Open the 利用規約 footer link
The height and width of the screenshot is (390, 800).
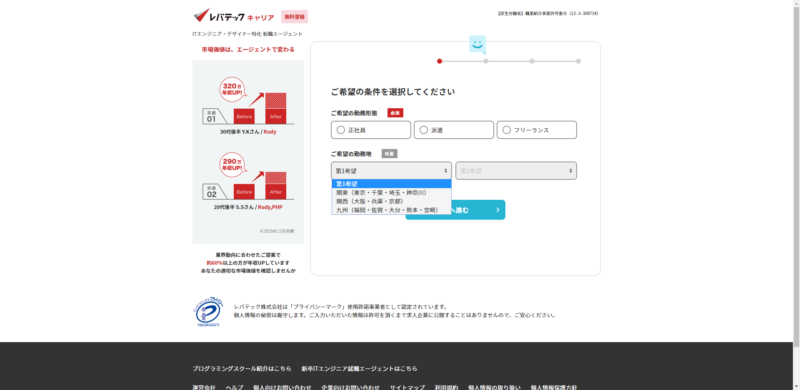point(446,387)
